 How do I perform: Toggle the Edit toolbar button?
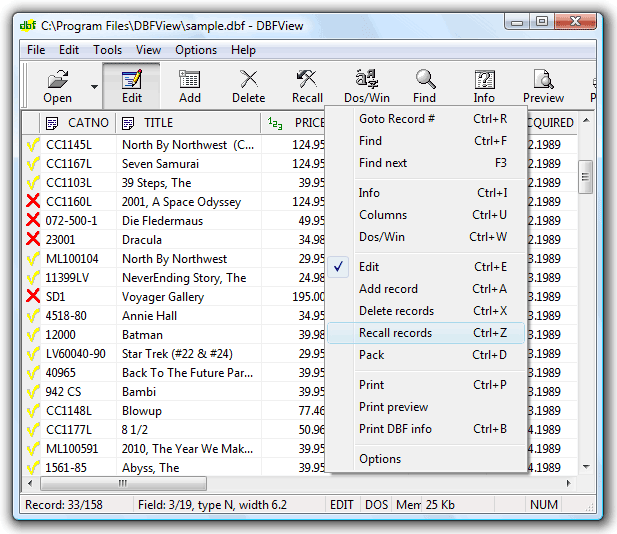pos(131,80)
